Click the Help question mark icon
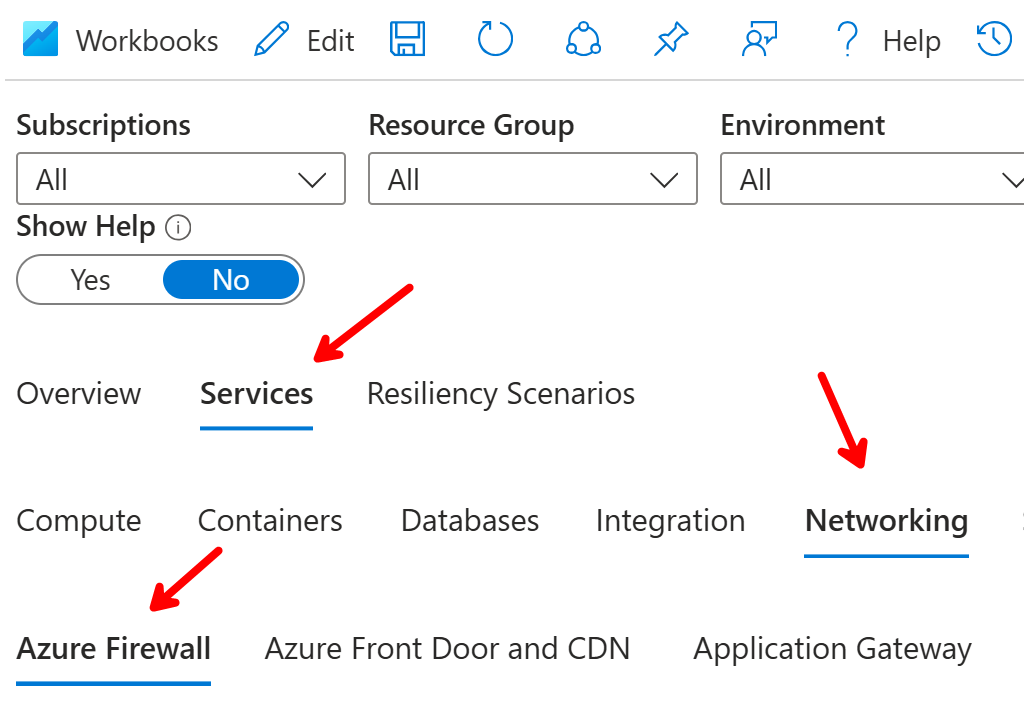1024x716 pixels. click(x=848, y=39)
